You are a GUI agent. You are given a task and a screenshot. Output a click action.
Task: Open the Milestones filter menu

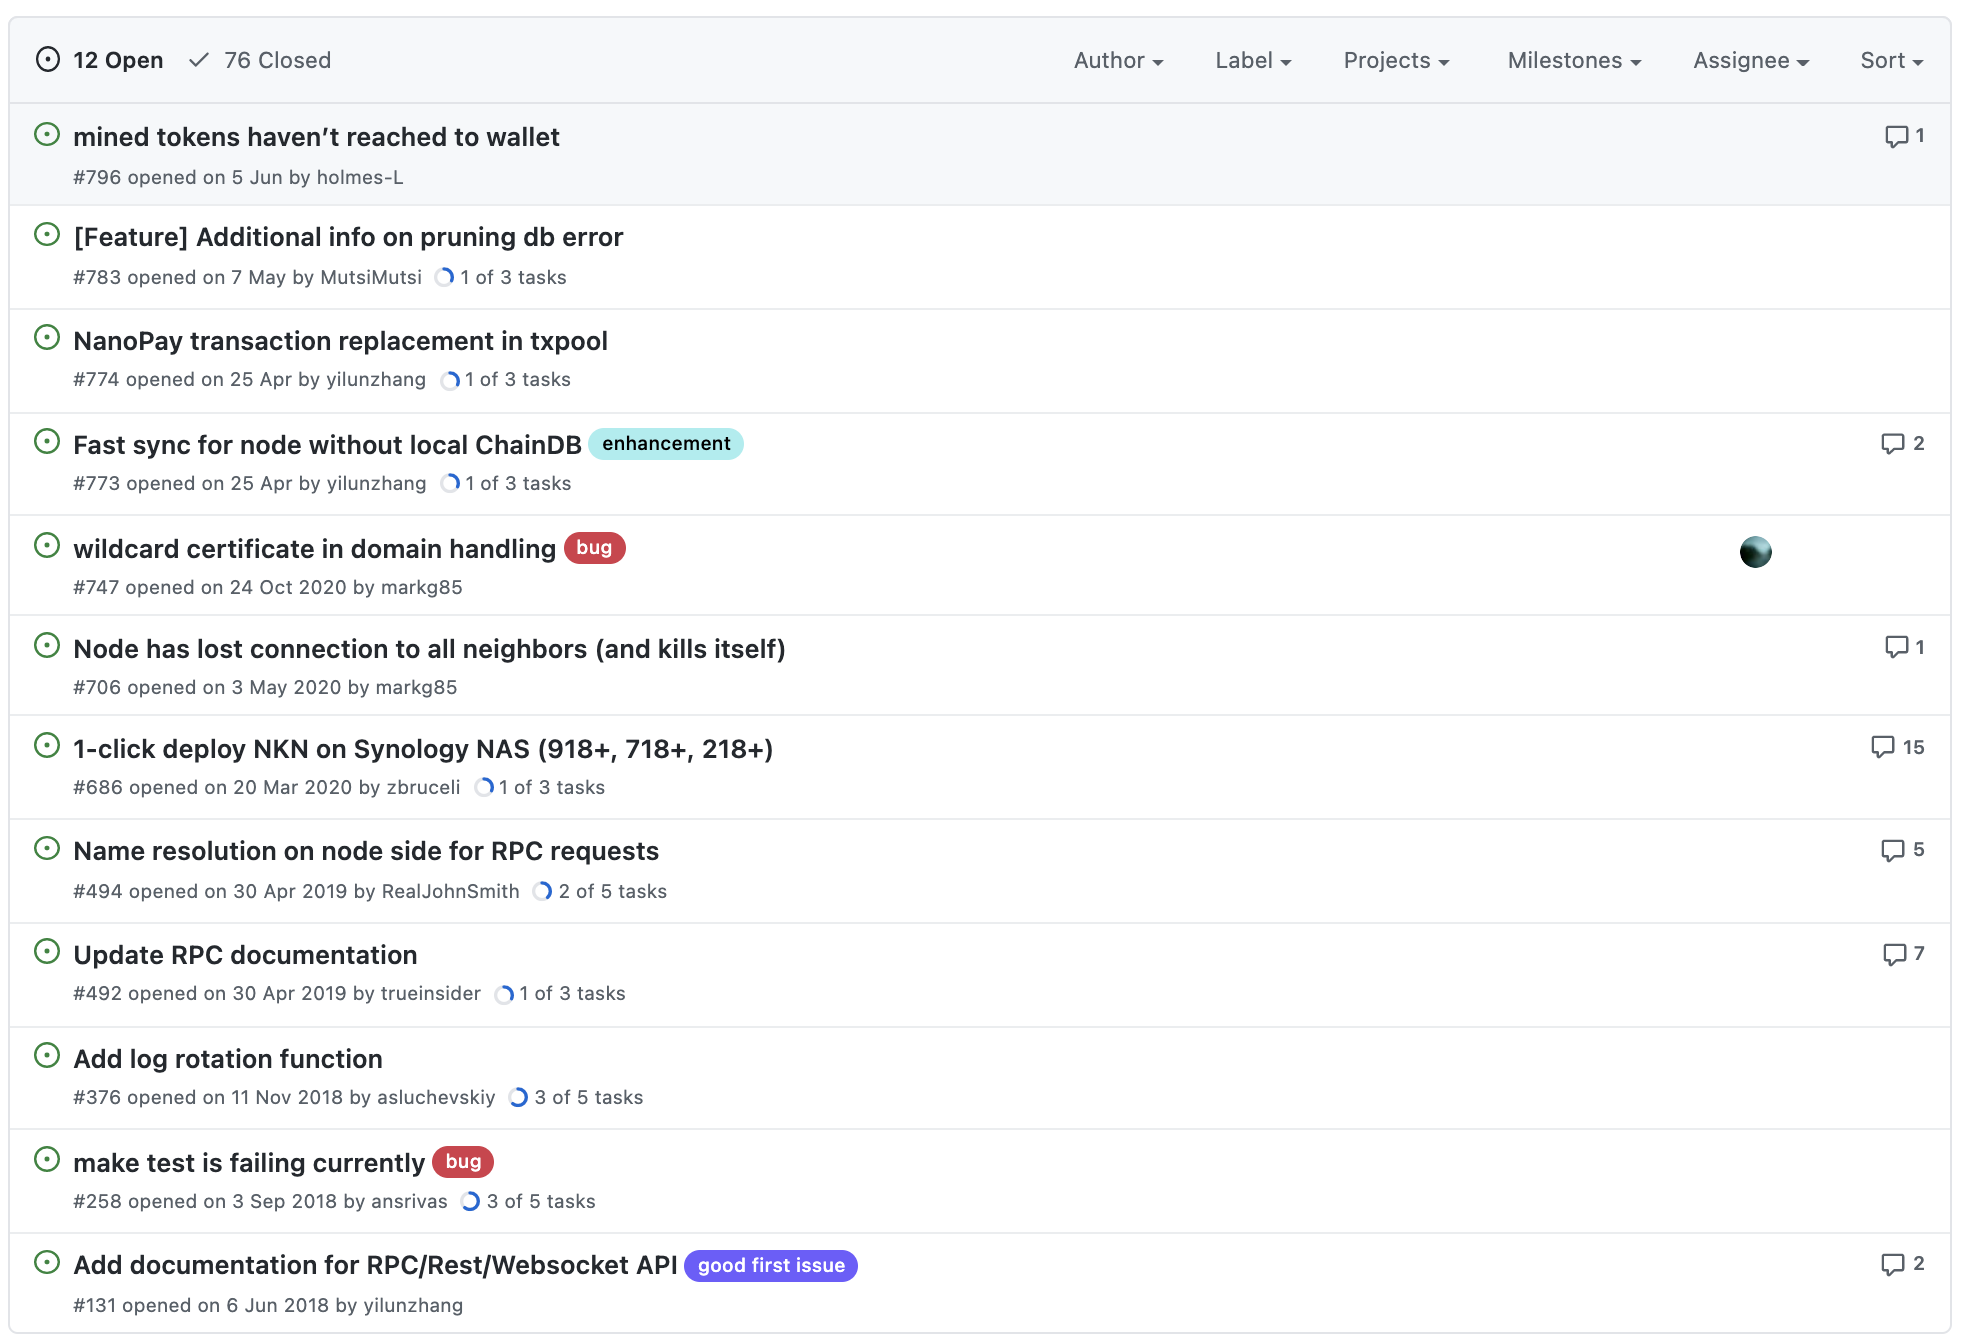(1574, 60)
